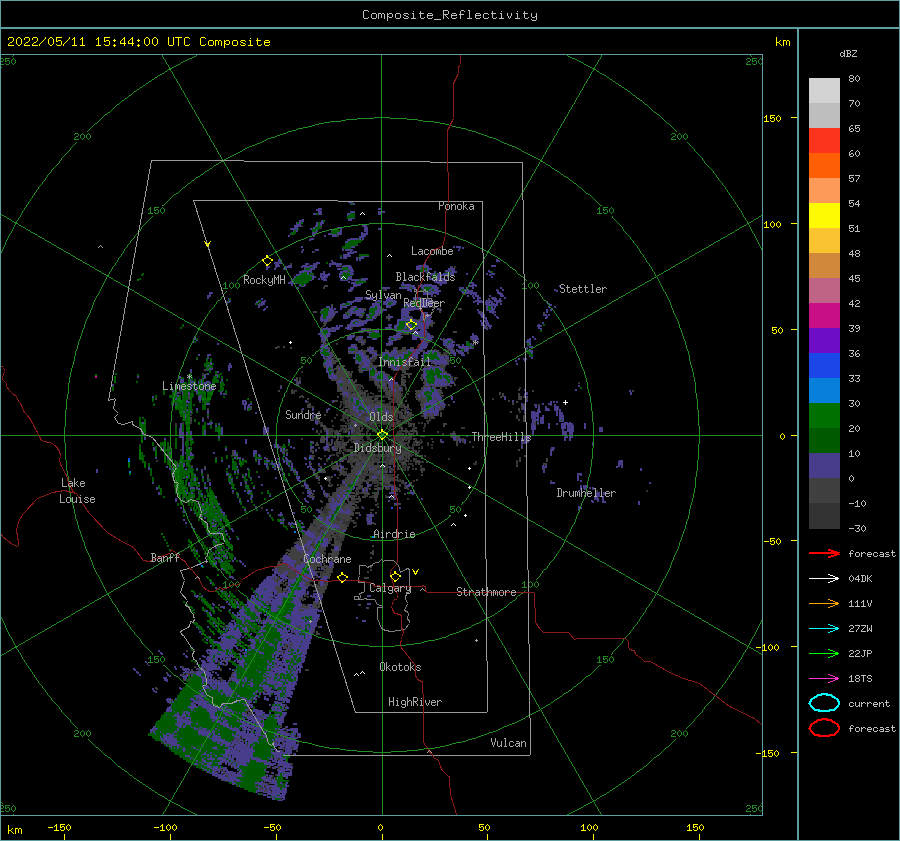Click the Didsbury town label
Viewport: 900px width, 841px height.
pos(377,448)
